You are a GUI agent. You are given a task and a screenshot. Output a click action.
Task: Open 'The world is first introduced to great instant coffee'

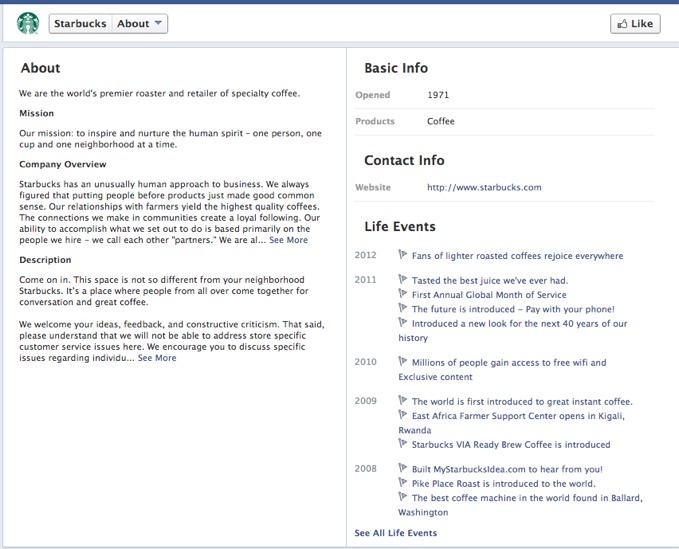(522, 402)
